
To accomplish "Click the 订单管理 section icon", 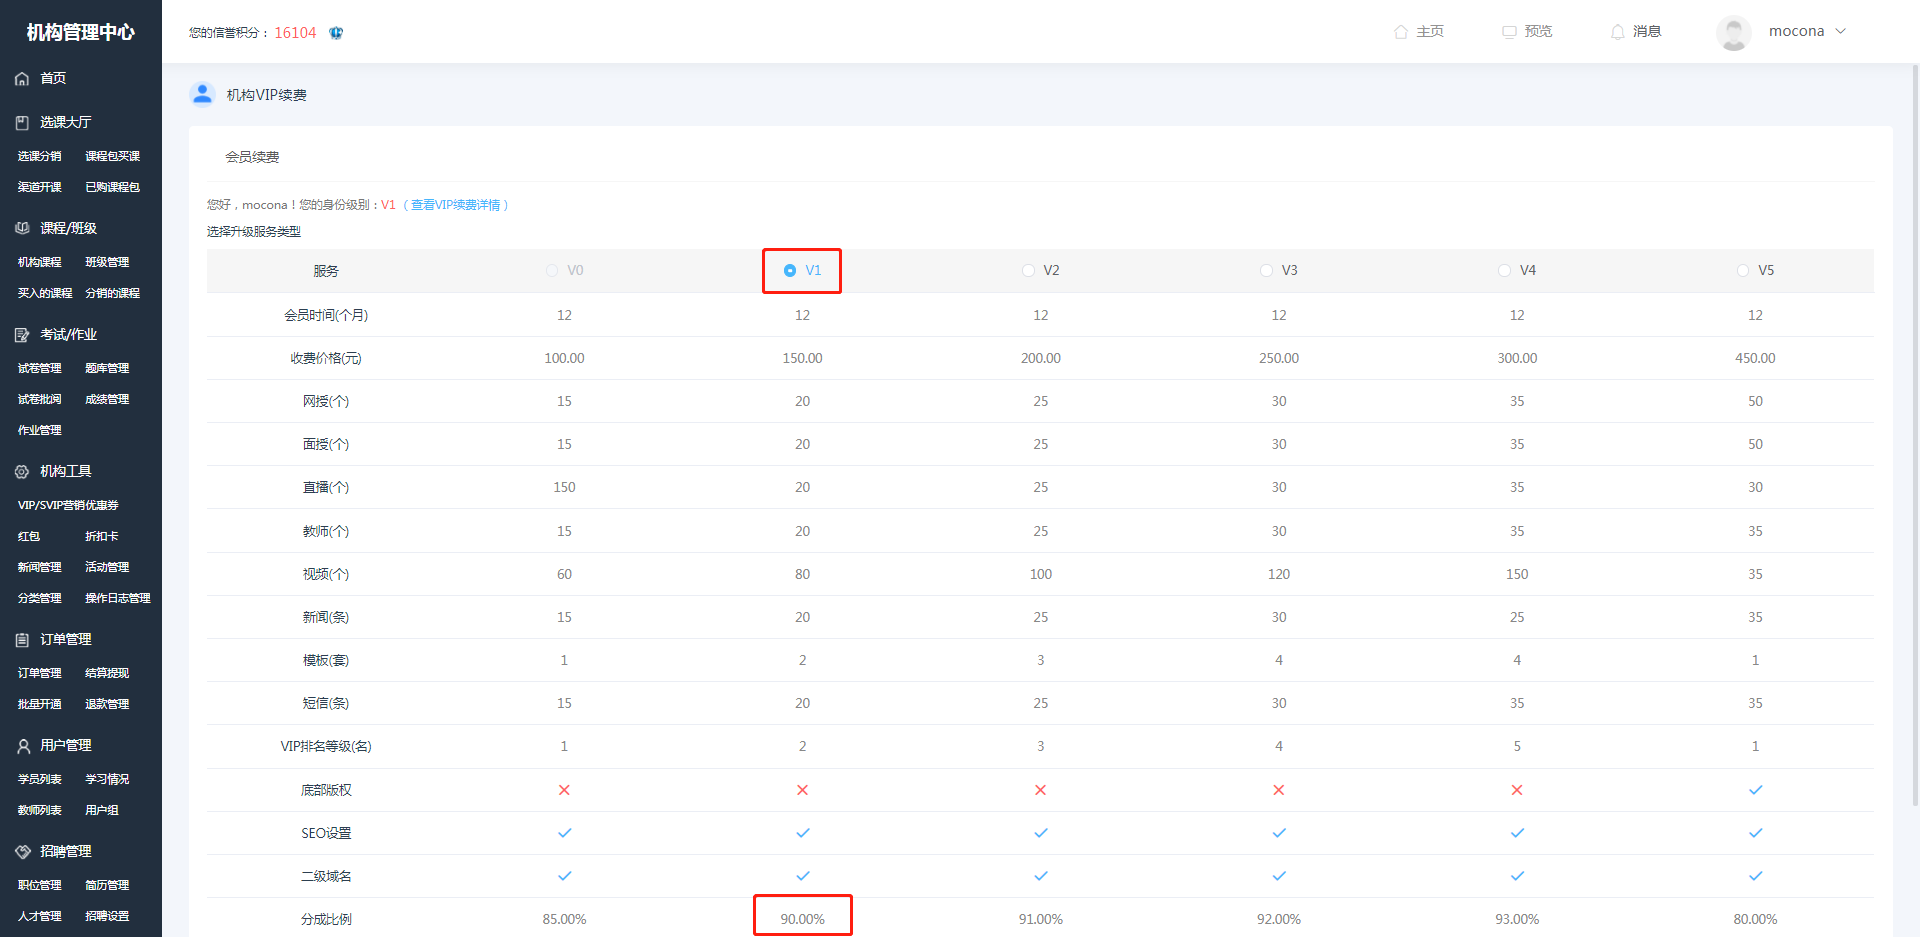I will click(22, 640).
